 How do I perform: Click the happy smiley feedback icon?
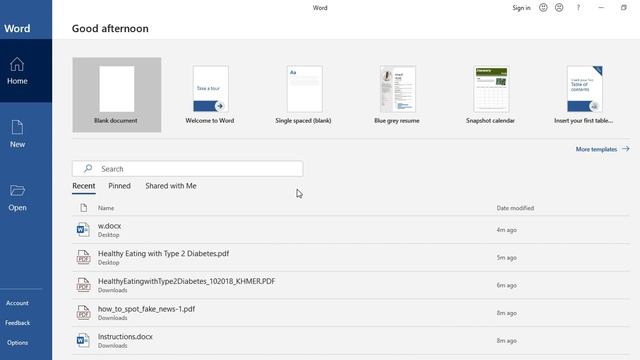[x=543, y=7]
